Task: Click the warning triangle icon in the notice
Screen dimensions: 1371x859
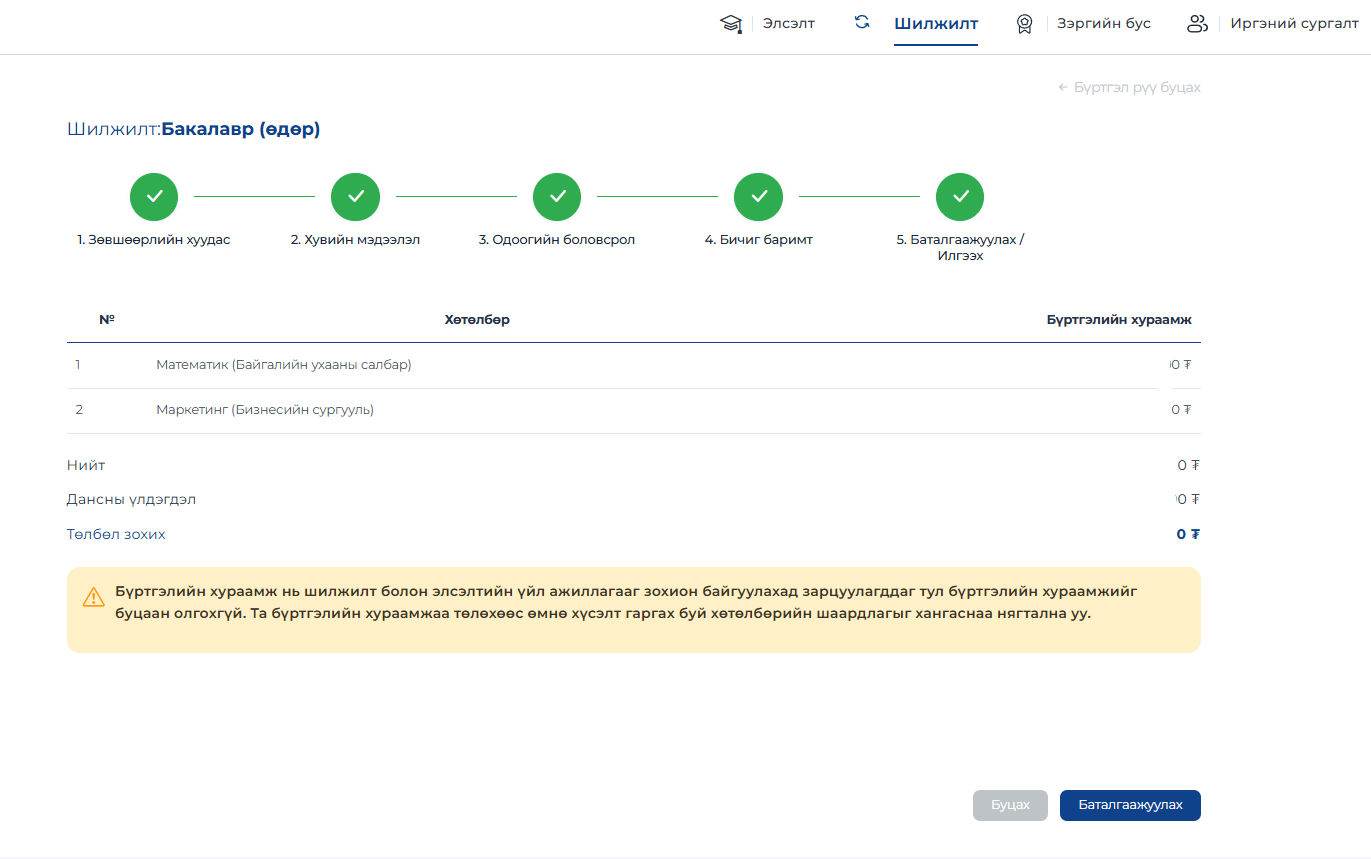Action: pos(93,597)
